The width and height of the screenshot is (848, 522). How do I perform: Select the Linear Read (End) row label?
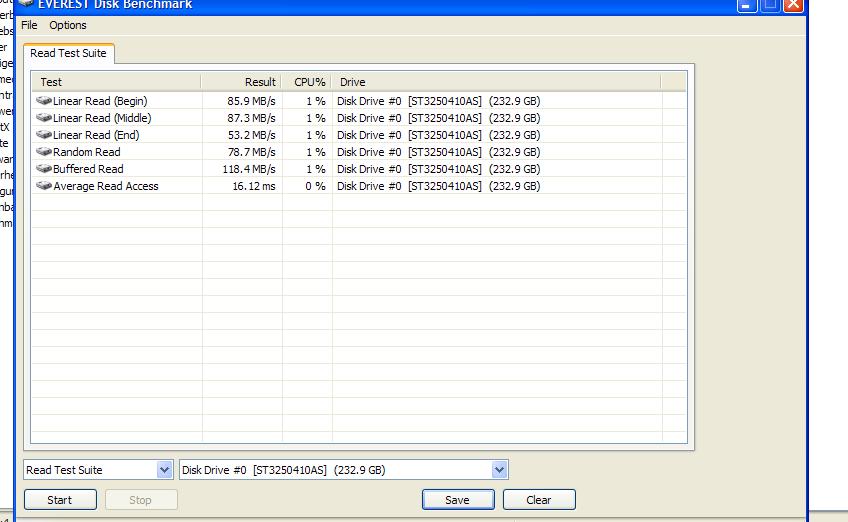tap(96, 135)
